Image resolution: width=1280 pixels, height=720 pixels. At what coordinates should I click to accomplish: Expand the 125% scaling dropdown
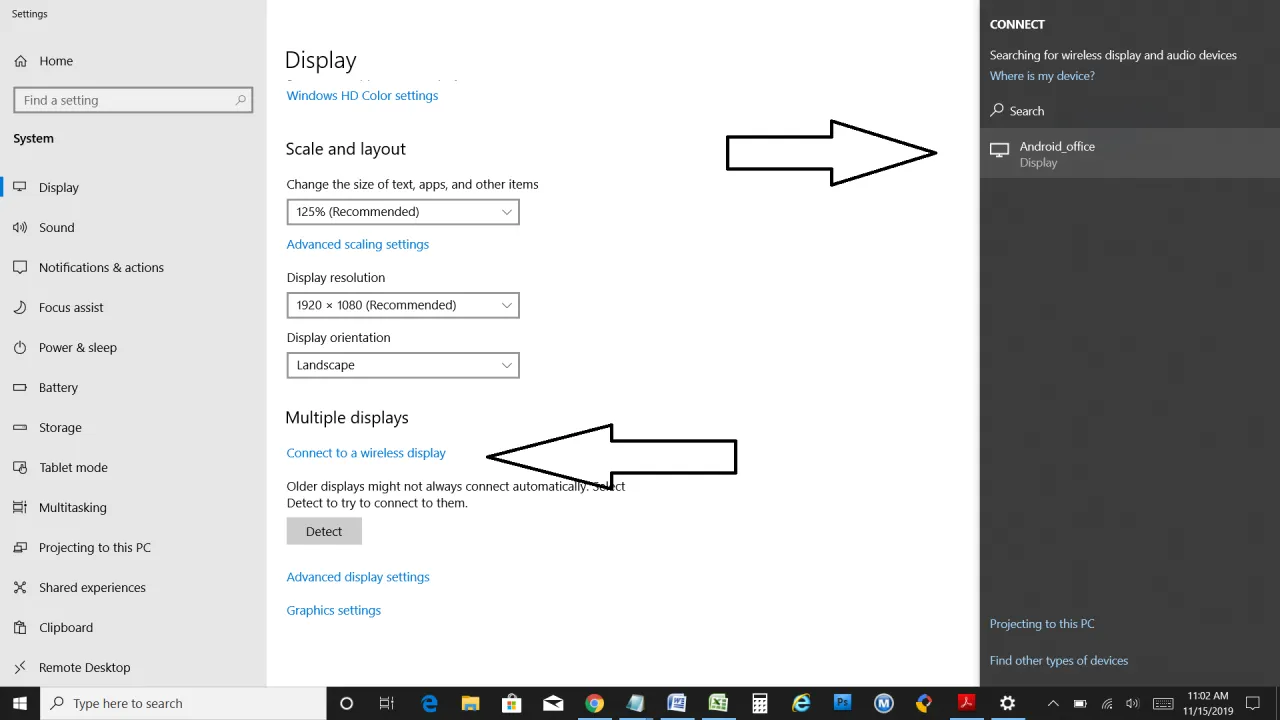(x=402, y=211)
